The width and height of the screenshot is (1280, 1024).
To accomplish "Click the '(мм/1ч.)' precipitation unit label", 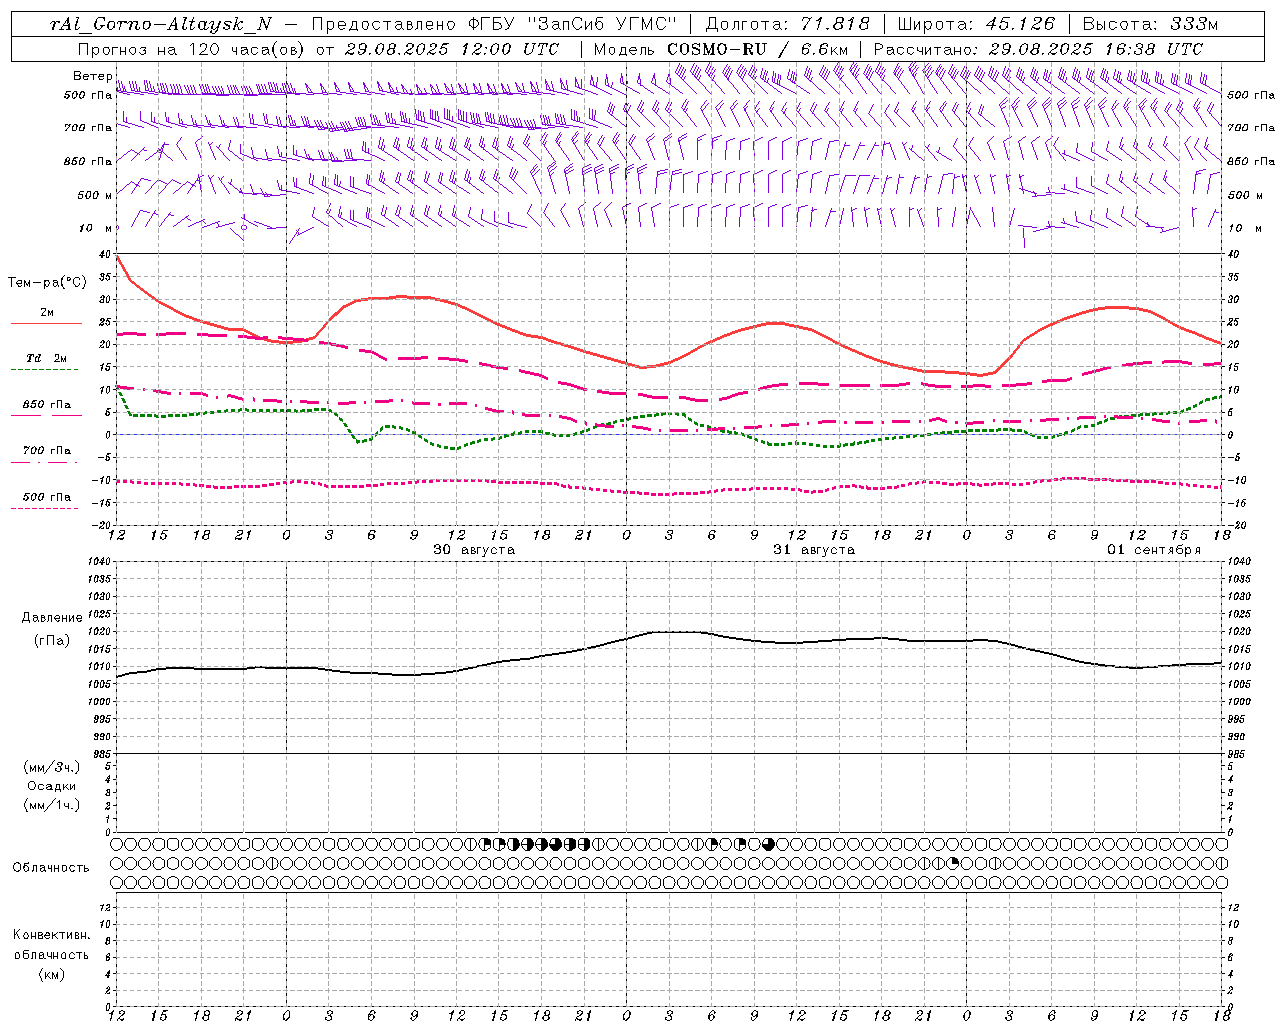I will pos(52,805).
